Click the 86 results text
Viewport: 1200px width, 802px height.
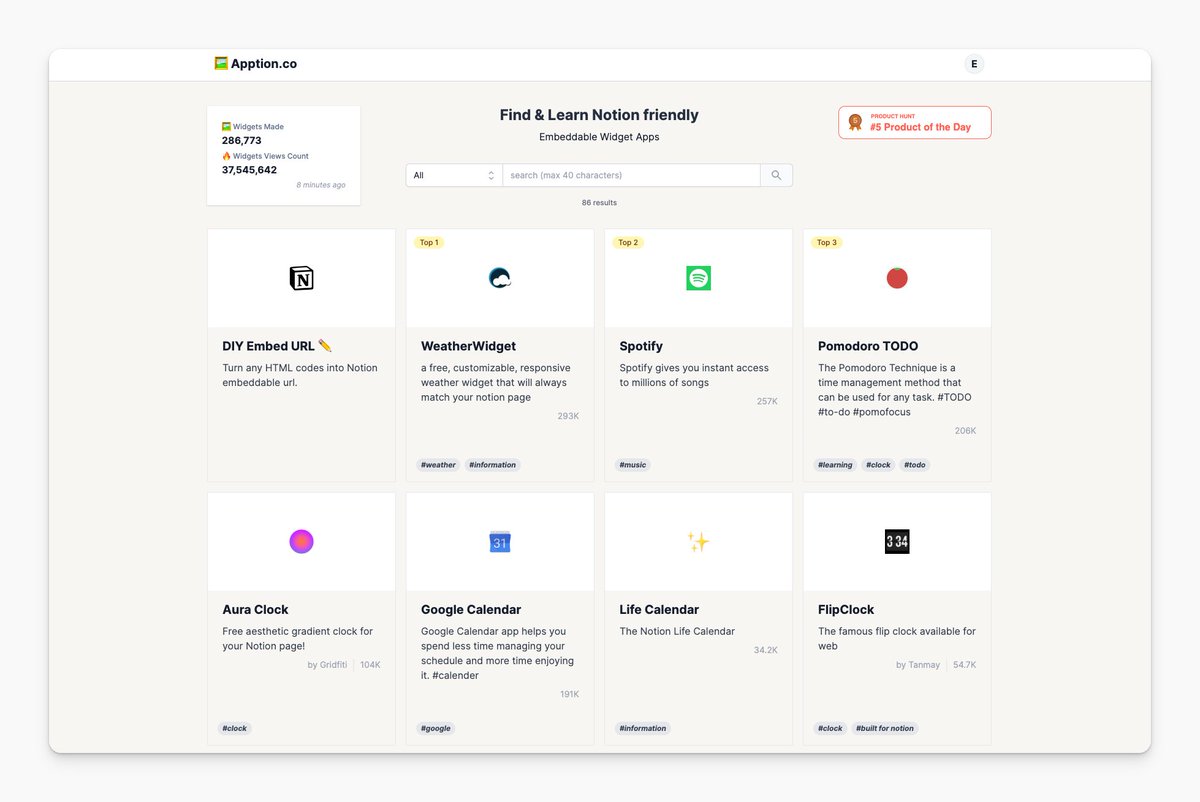599,203
